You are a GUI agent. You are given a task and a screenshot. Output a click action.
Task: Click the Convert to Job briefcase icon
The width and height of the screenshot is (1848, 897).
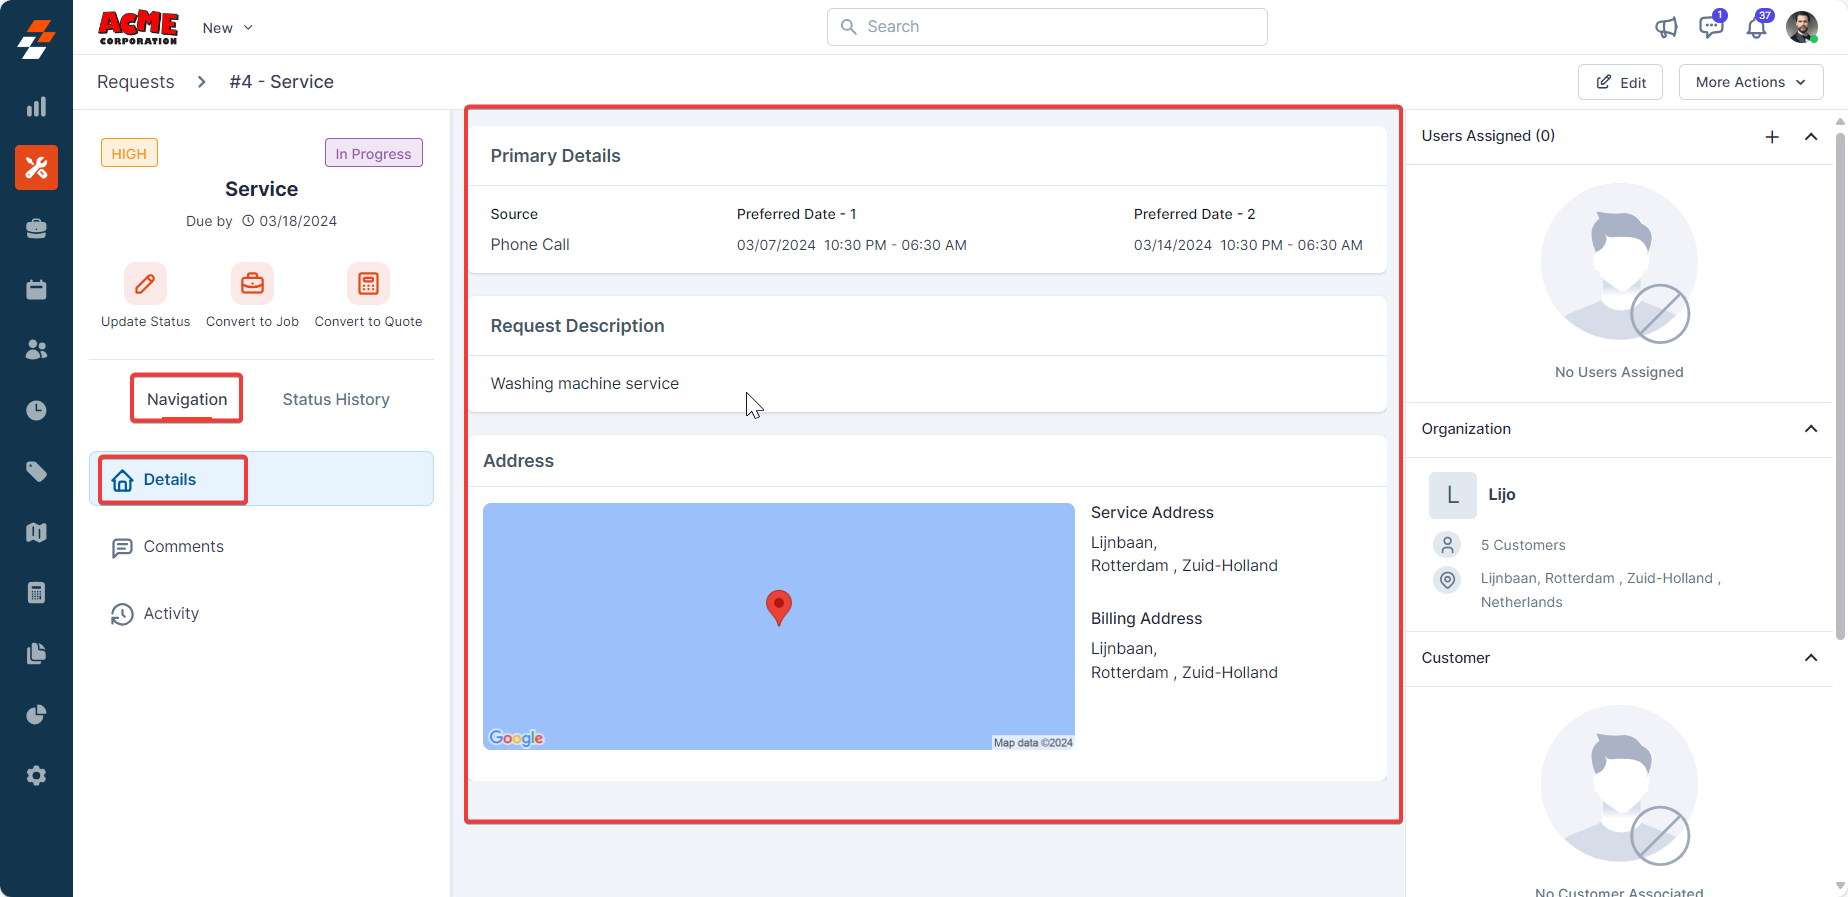coord(252,284)
